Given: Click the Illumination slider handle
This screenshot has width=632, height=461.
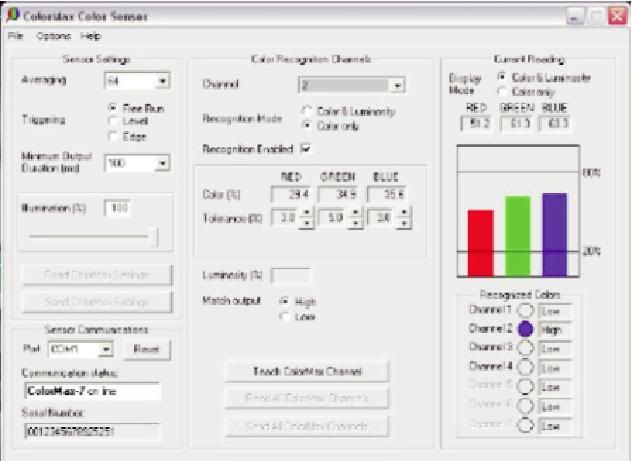Looking at the screenshot, I should (x=154, y=237).
